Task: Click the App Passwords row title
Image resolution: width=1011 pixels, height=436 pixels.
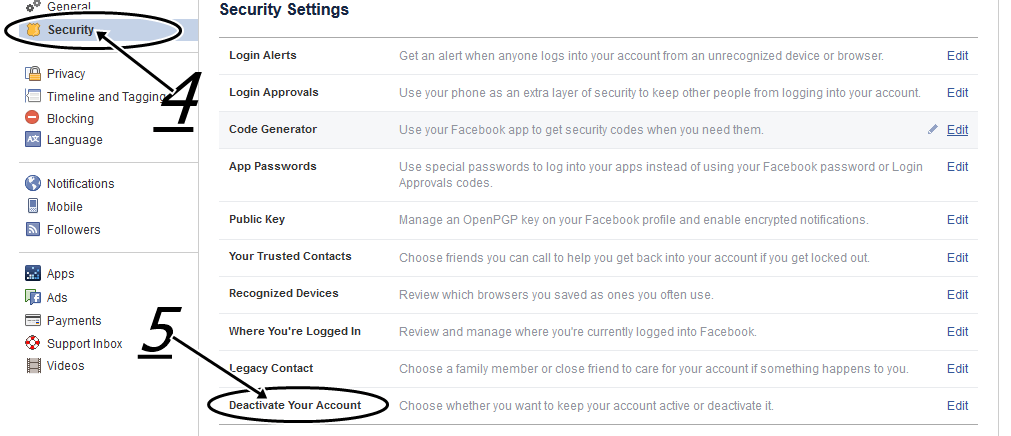Action: pos(273,166)
